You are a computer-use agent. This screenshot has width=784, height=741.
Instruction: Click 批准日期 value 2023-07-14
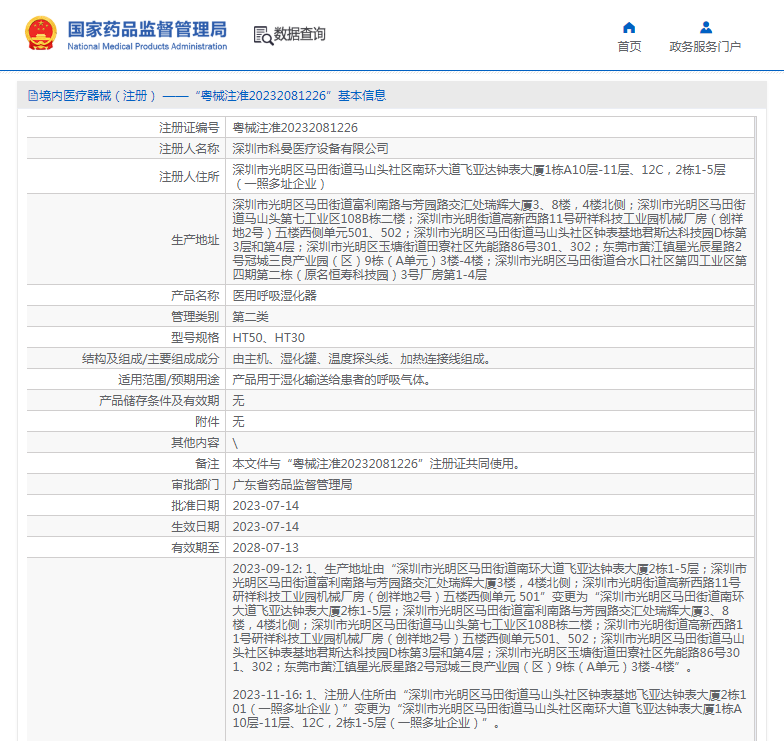(266, 506)
